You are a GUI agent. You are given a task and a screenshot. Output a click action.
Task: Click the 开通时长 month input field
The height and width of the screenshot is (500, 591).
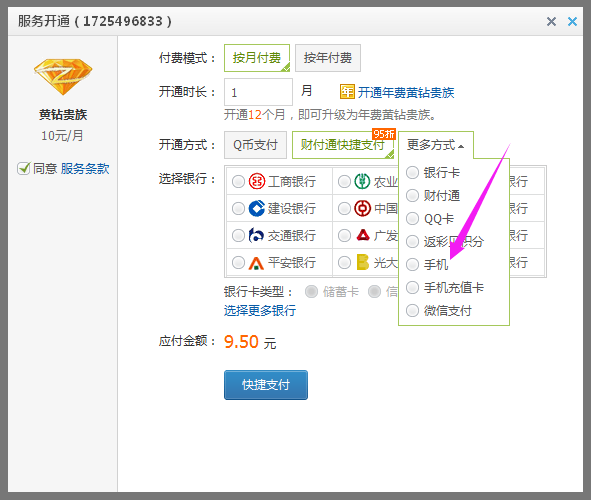(x=258, y=92)
